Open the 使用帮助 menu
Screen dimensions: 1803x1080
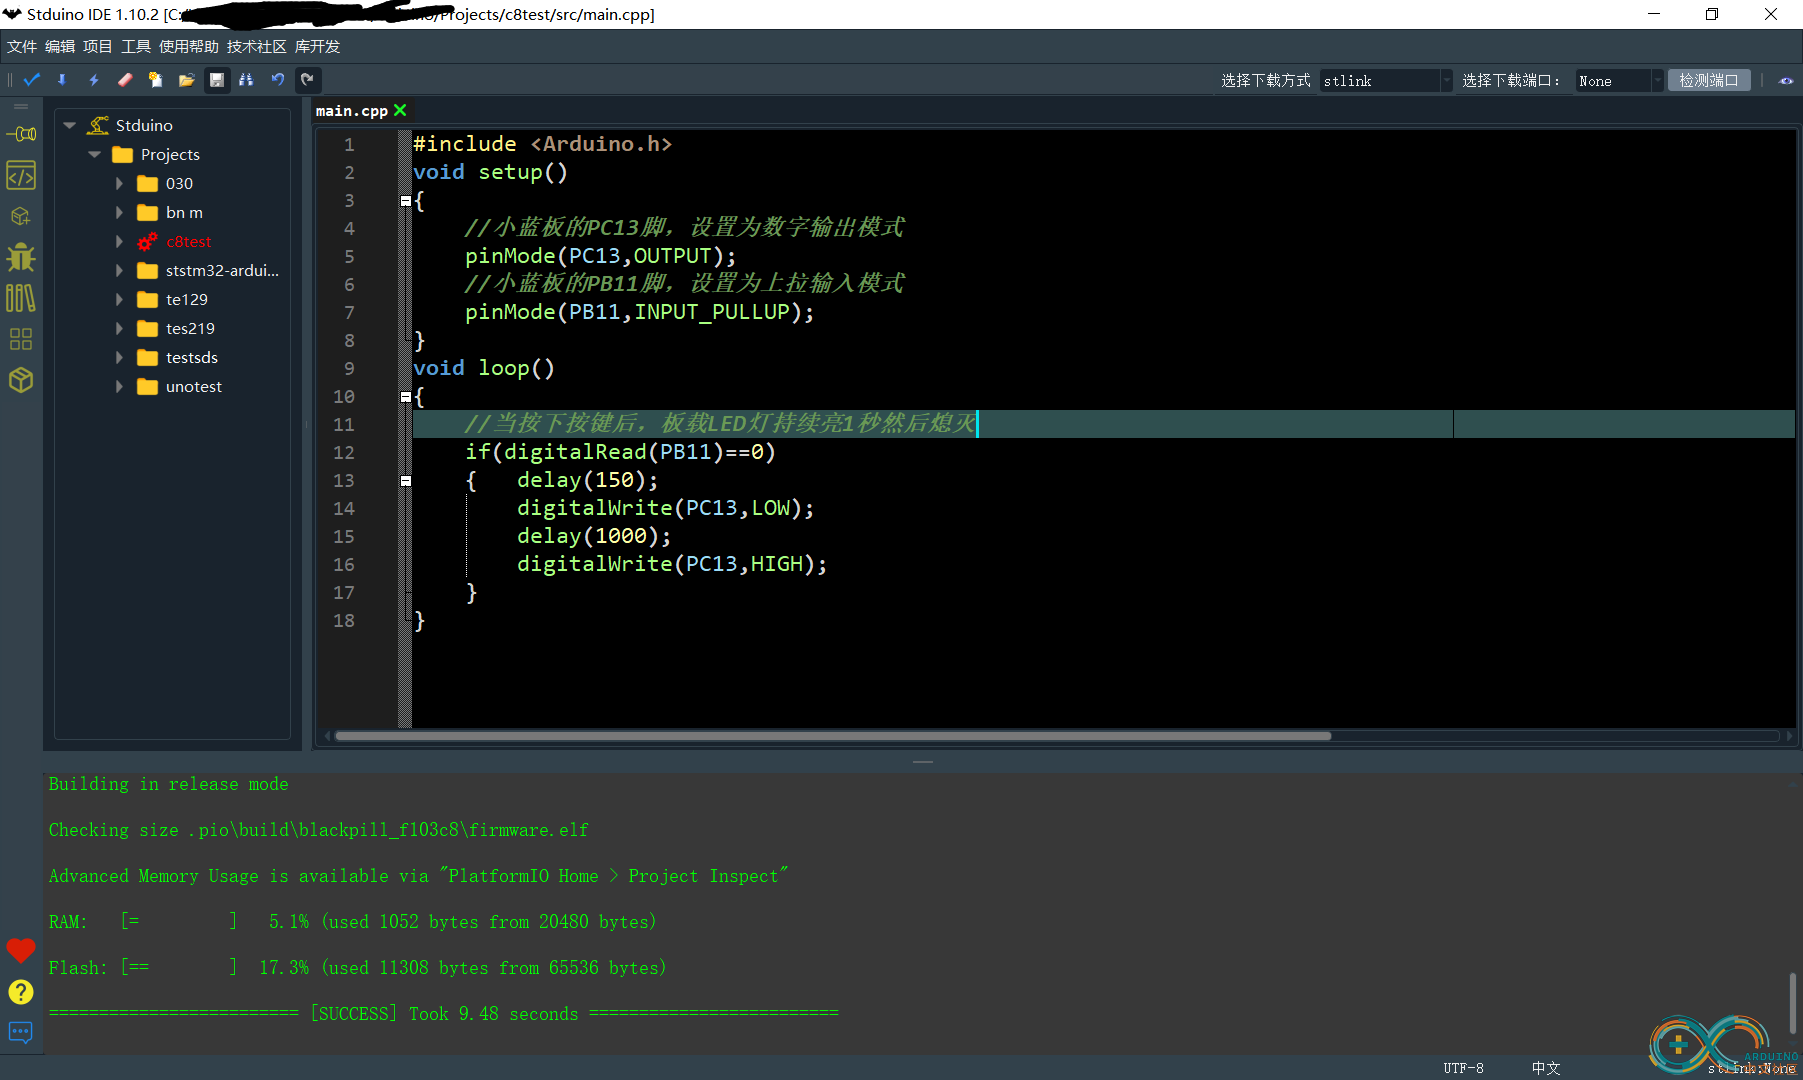click(189, 46)
